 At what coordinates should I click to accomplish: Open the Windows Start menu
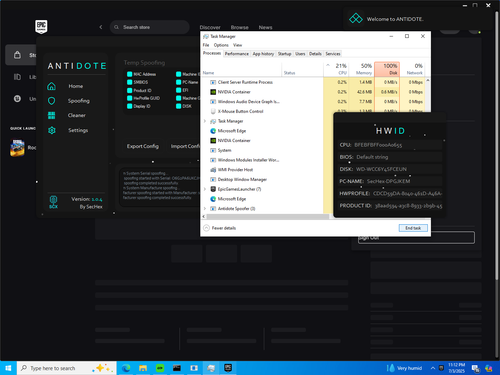tap(8, 368)
